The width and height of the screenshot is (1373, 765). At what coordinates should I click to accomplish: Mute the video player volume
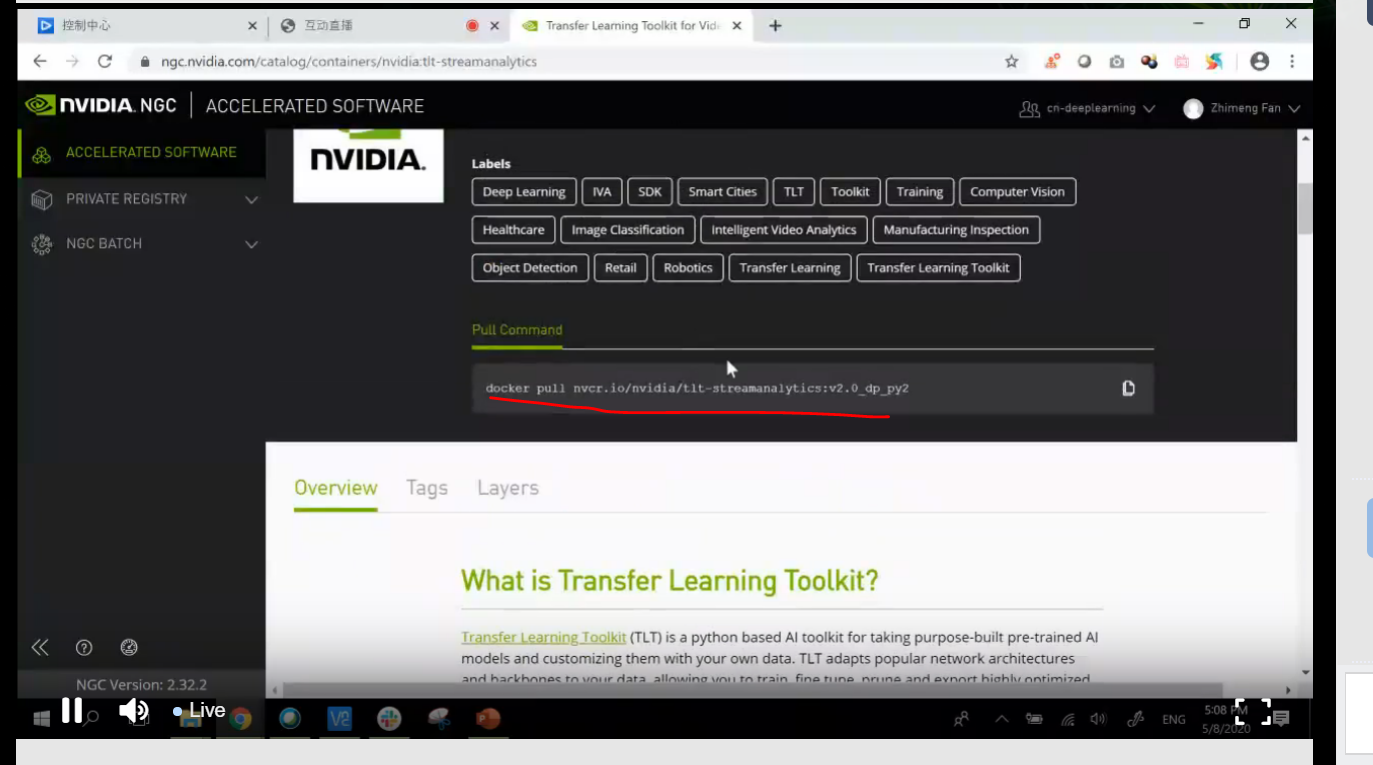(133, 710)
